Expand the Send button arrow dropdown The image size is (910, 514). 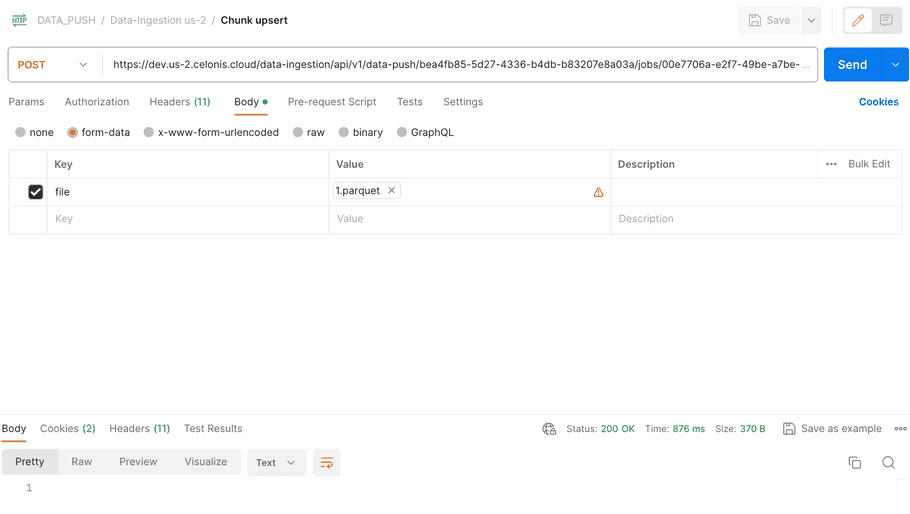click(x=895, y=65)
